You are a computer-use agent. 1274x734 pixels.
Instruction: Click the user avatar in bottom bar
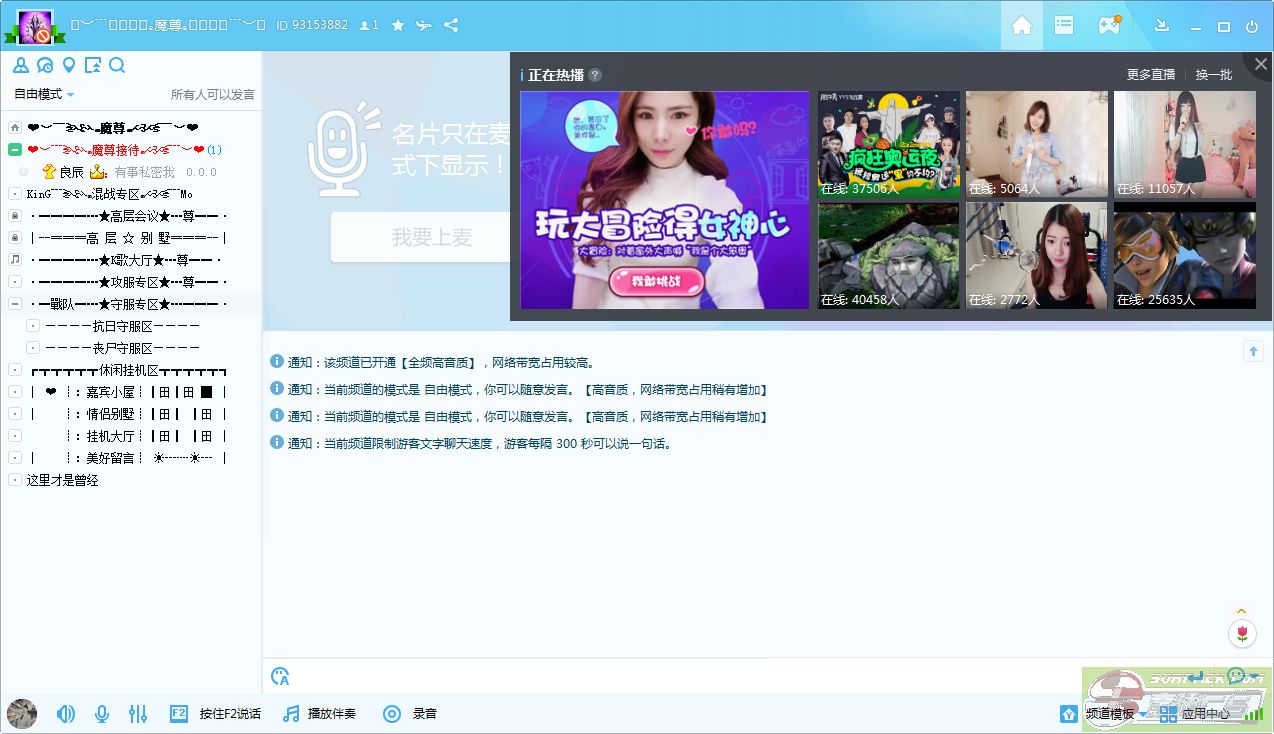tap(22, 714)
